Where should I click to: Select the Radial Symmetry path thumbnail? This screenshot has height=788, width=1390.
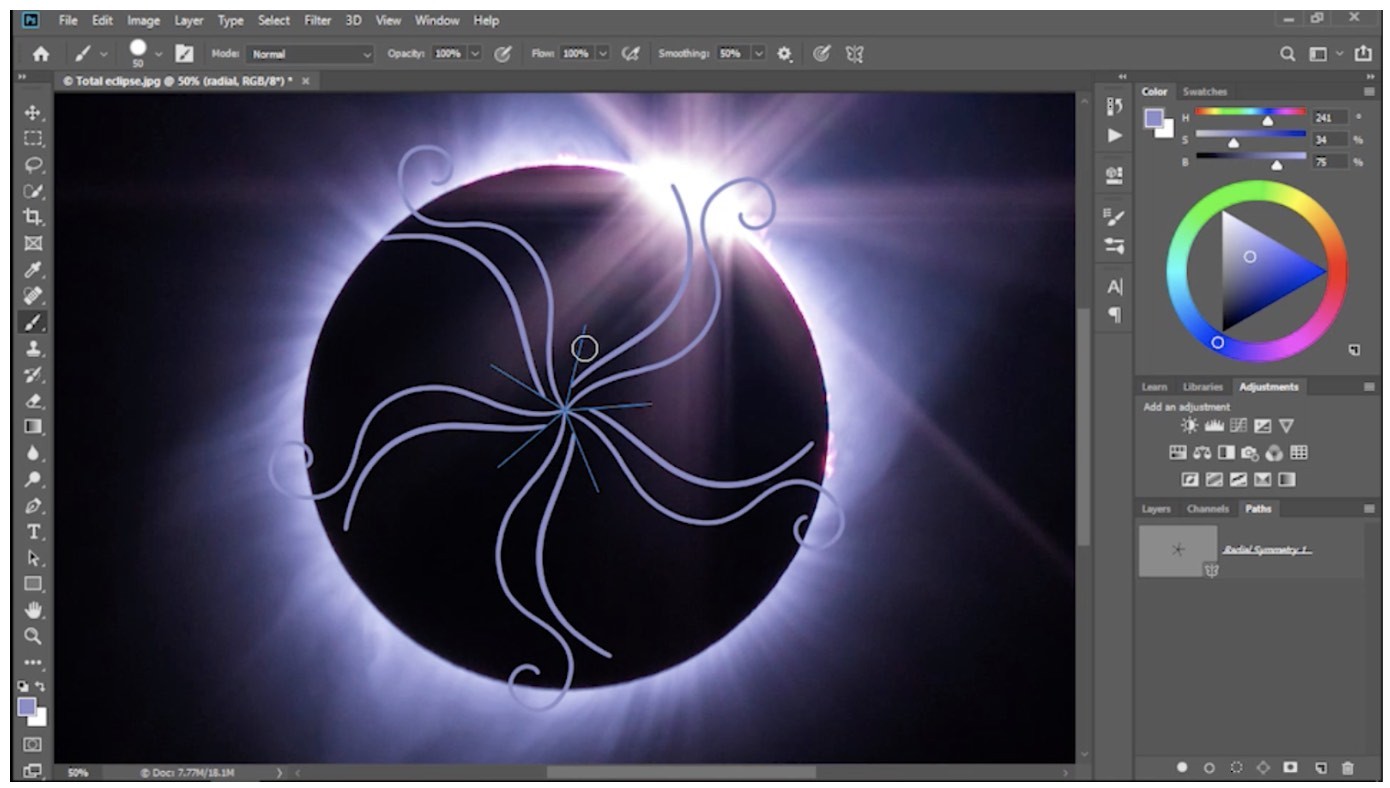pyautogui.click(x=1177, y=551)
